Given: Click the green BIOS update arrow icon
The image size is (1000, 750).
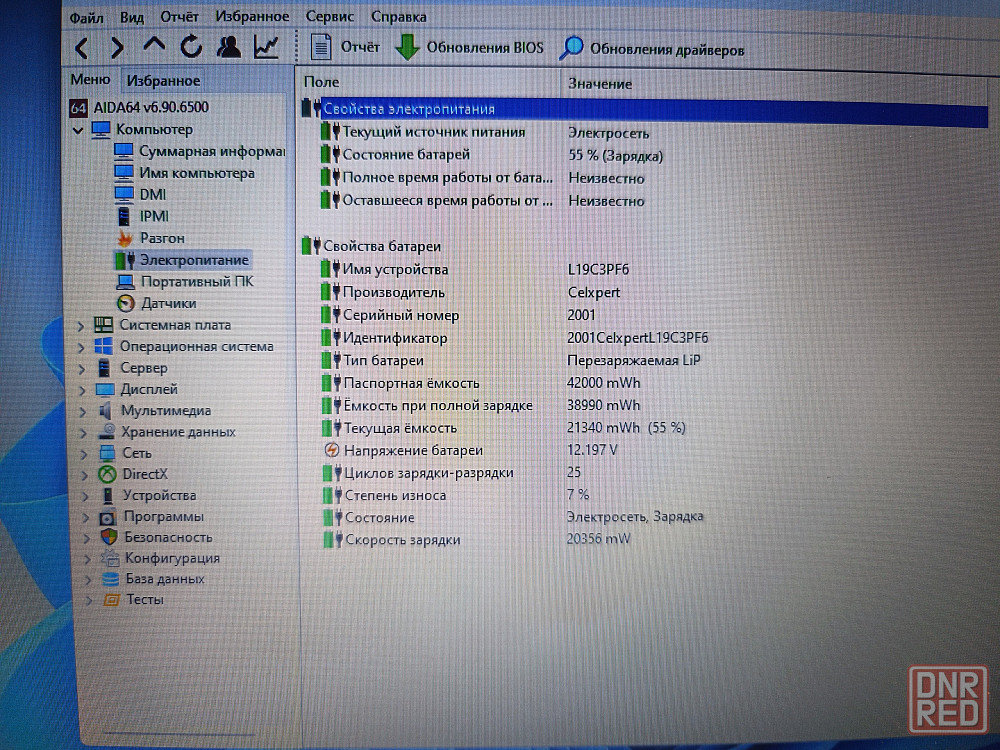Looking at the screenshot, I should (407, 48).
